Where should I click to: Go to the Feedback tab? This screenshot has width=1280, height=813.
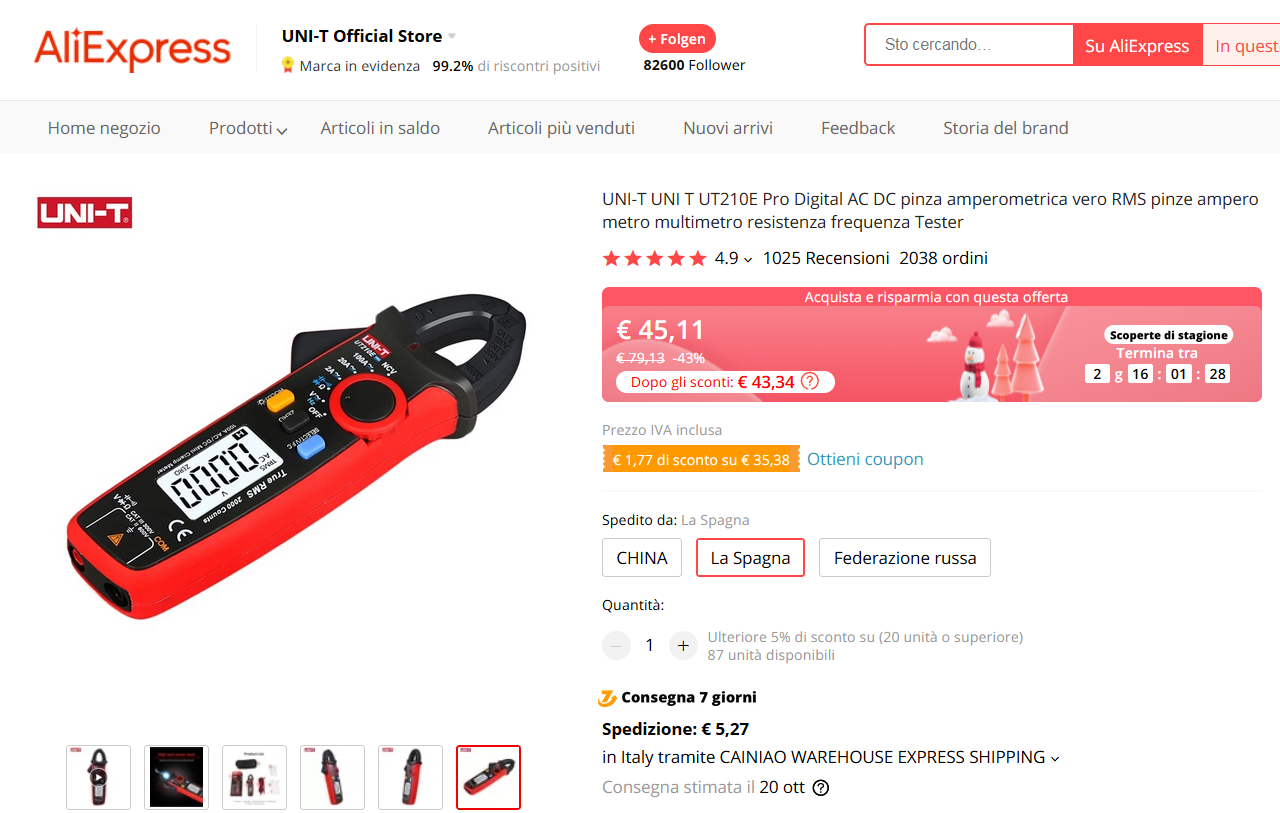tap(858, 128)
